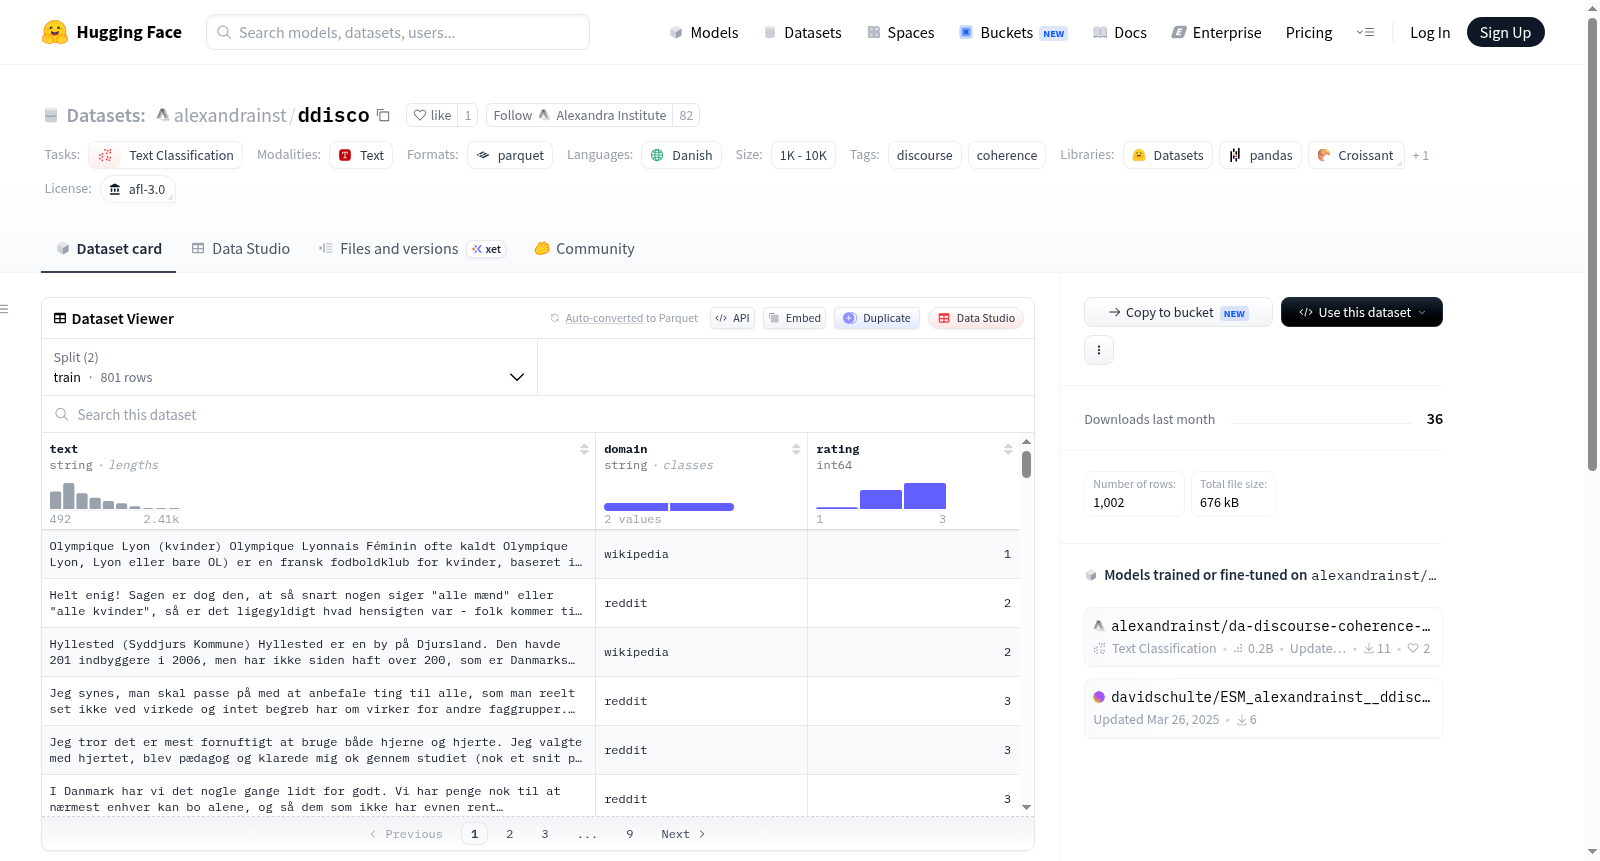This screenshot has width=1600, height=861.
Task: Click the Search this dataset field
Action: [x=538, y=414]
